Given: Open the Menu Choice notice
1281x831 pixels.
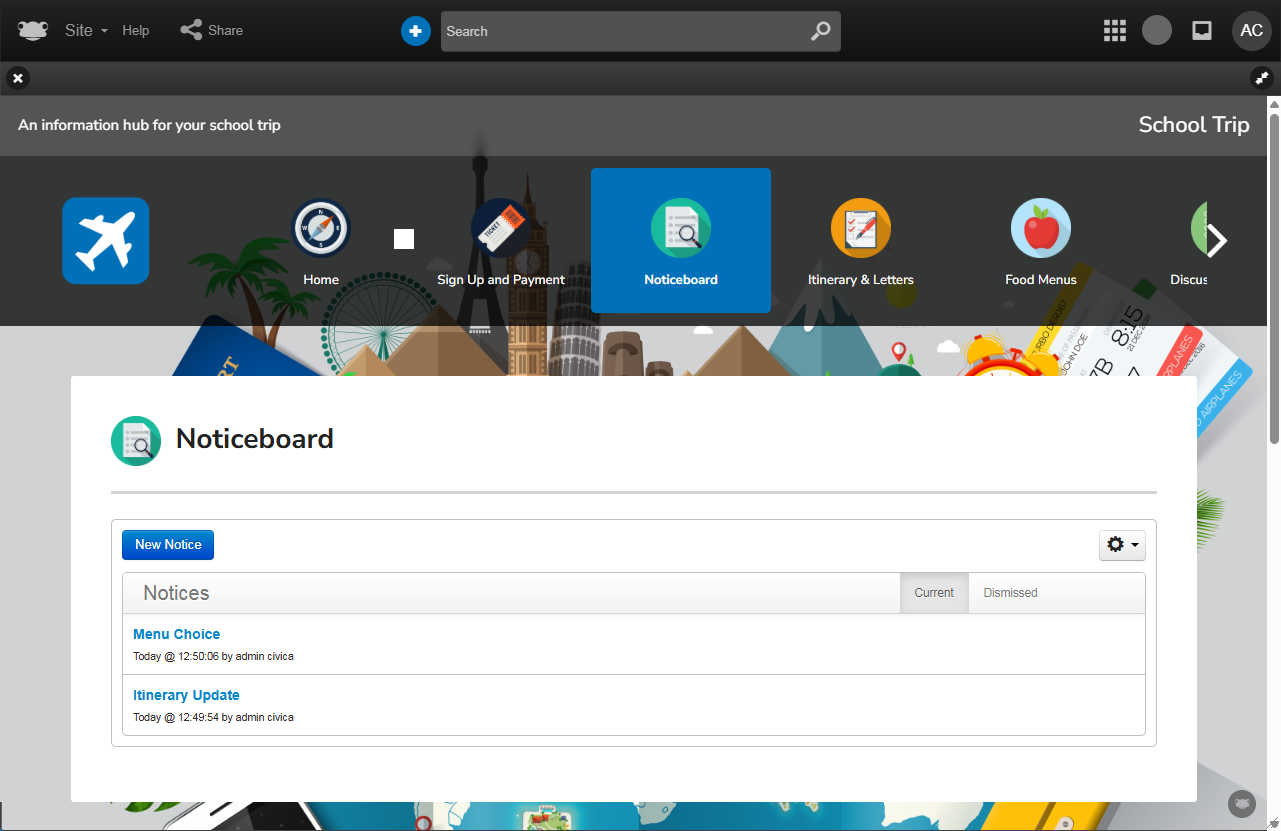Looking at the screenshot, I should 176,634.
